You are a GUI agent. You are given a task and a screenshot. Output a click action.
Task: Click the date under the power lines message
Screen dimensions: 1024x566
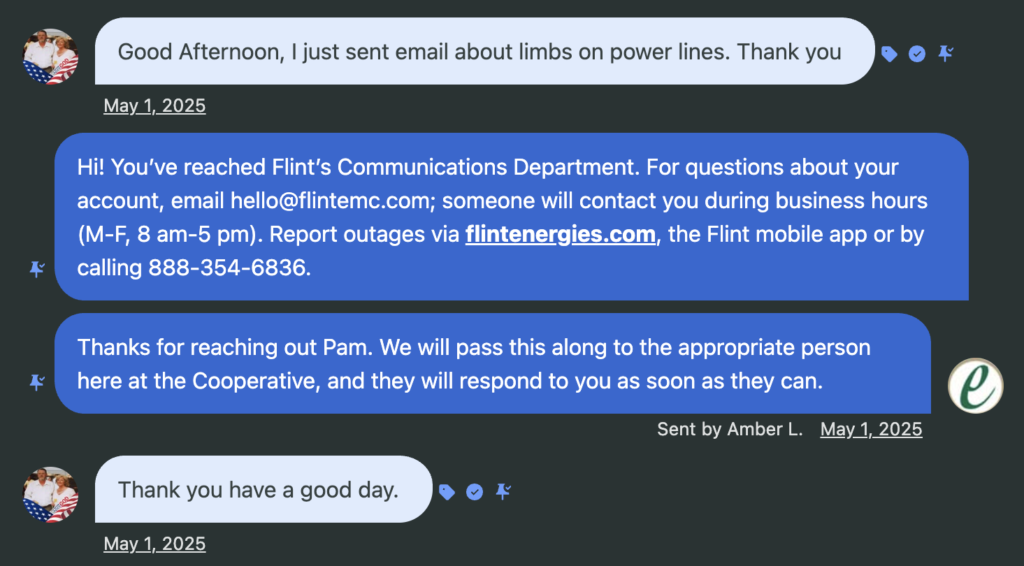(x=154, y=105)
